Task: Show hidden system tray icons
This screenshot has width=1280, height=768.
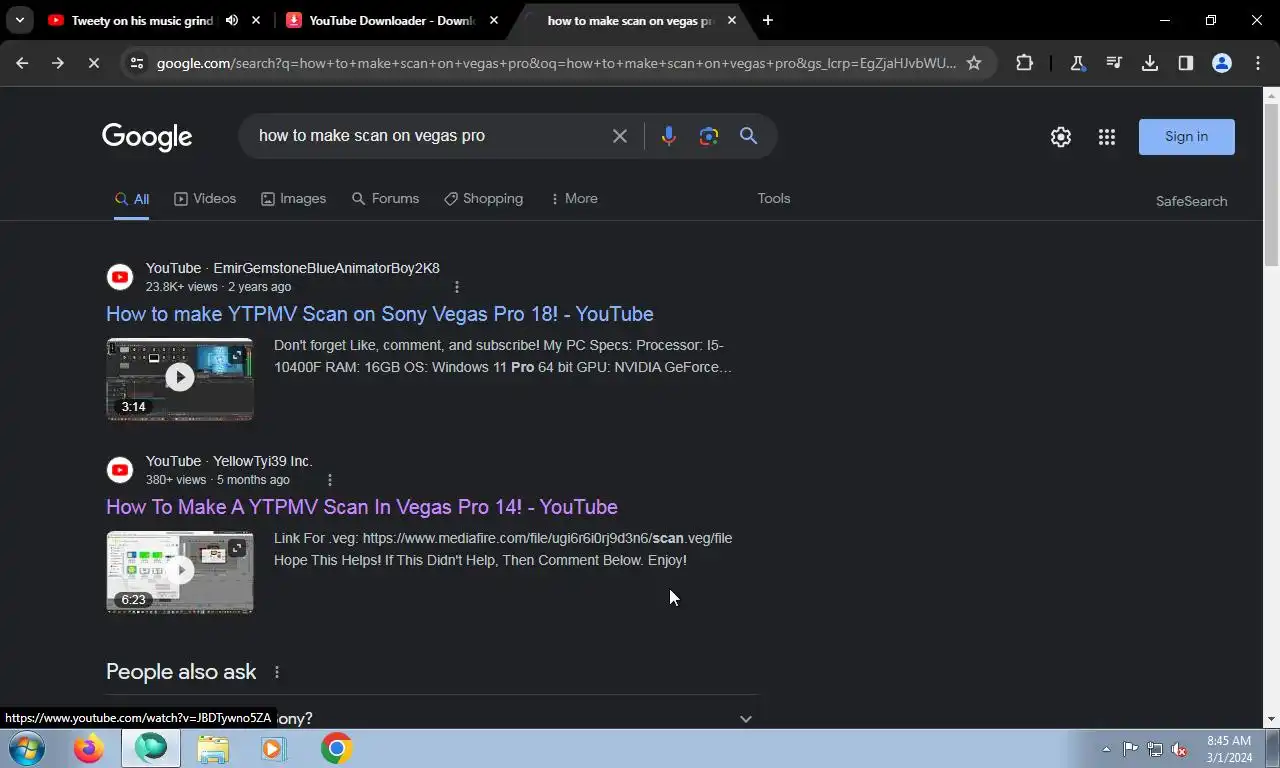Action: coord(1106,749)
